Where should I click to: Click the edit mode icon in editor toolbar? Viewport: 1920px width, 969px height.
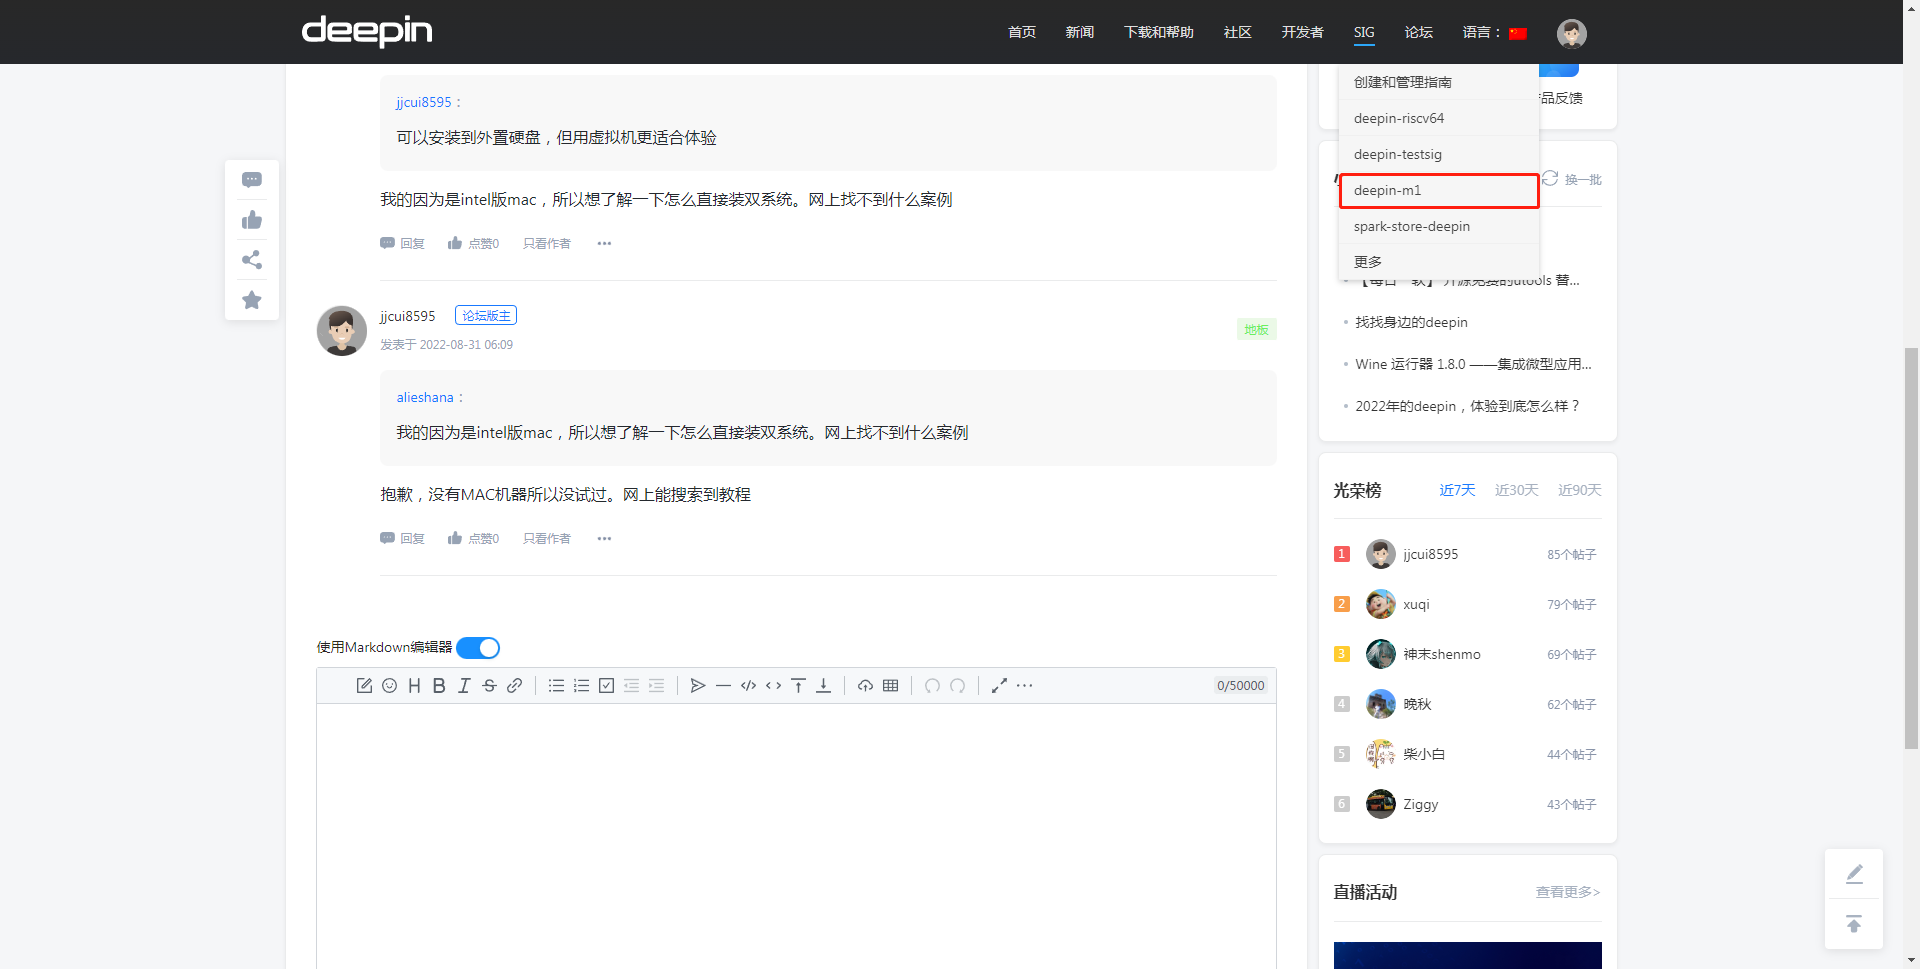pyautogui.click(x=364, y=685)
